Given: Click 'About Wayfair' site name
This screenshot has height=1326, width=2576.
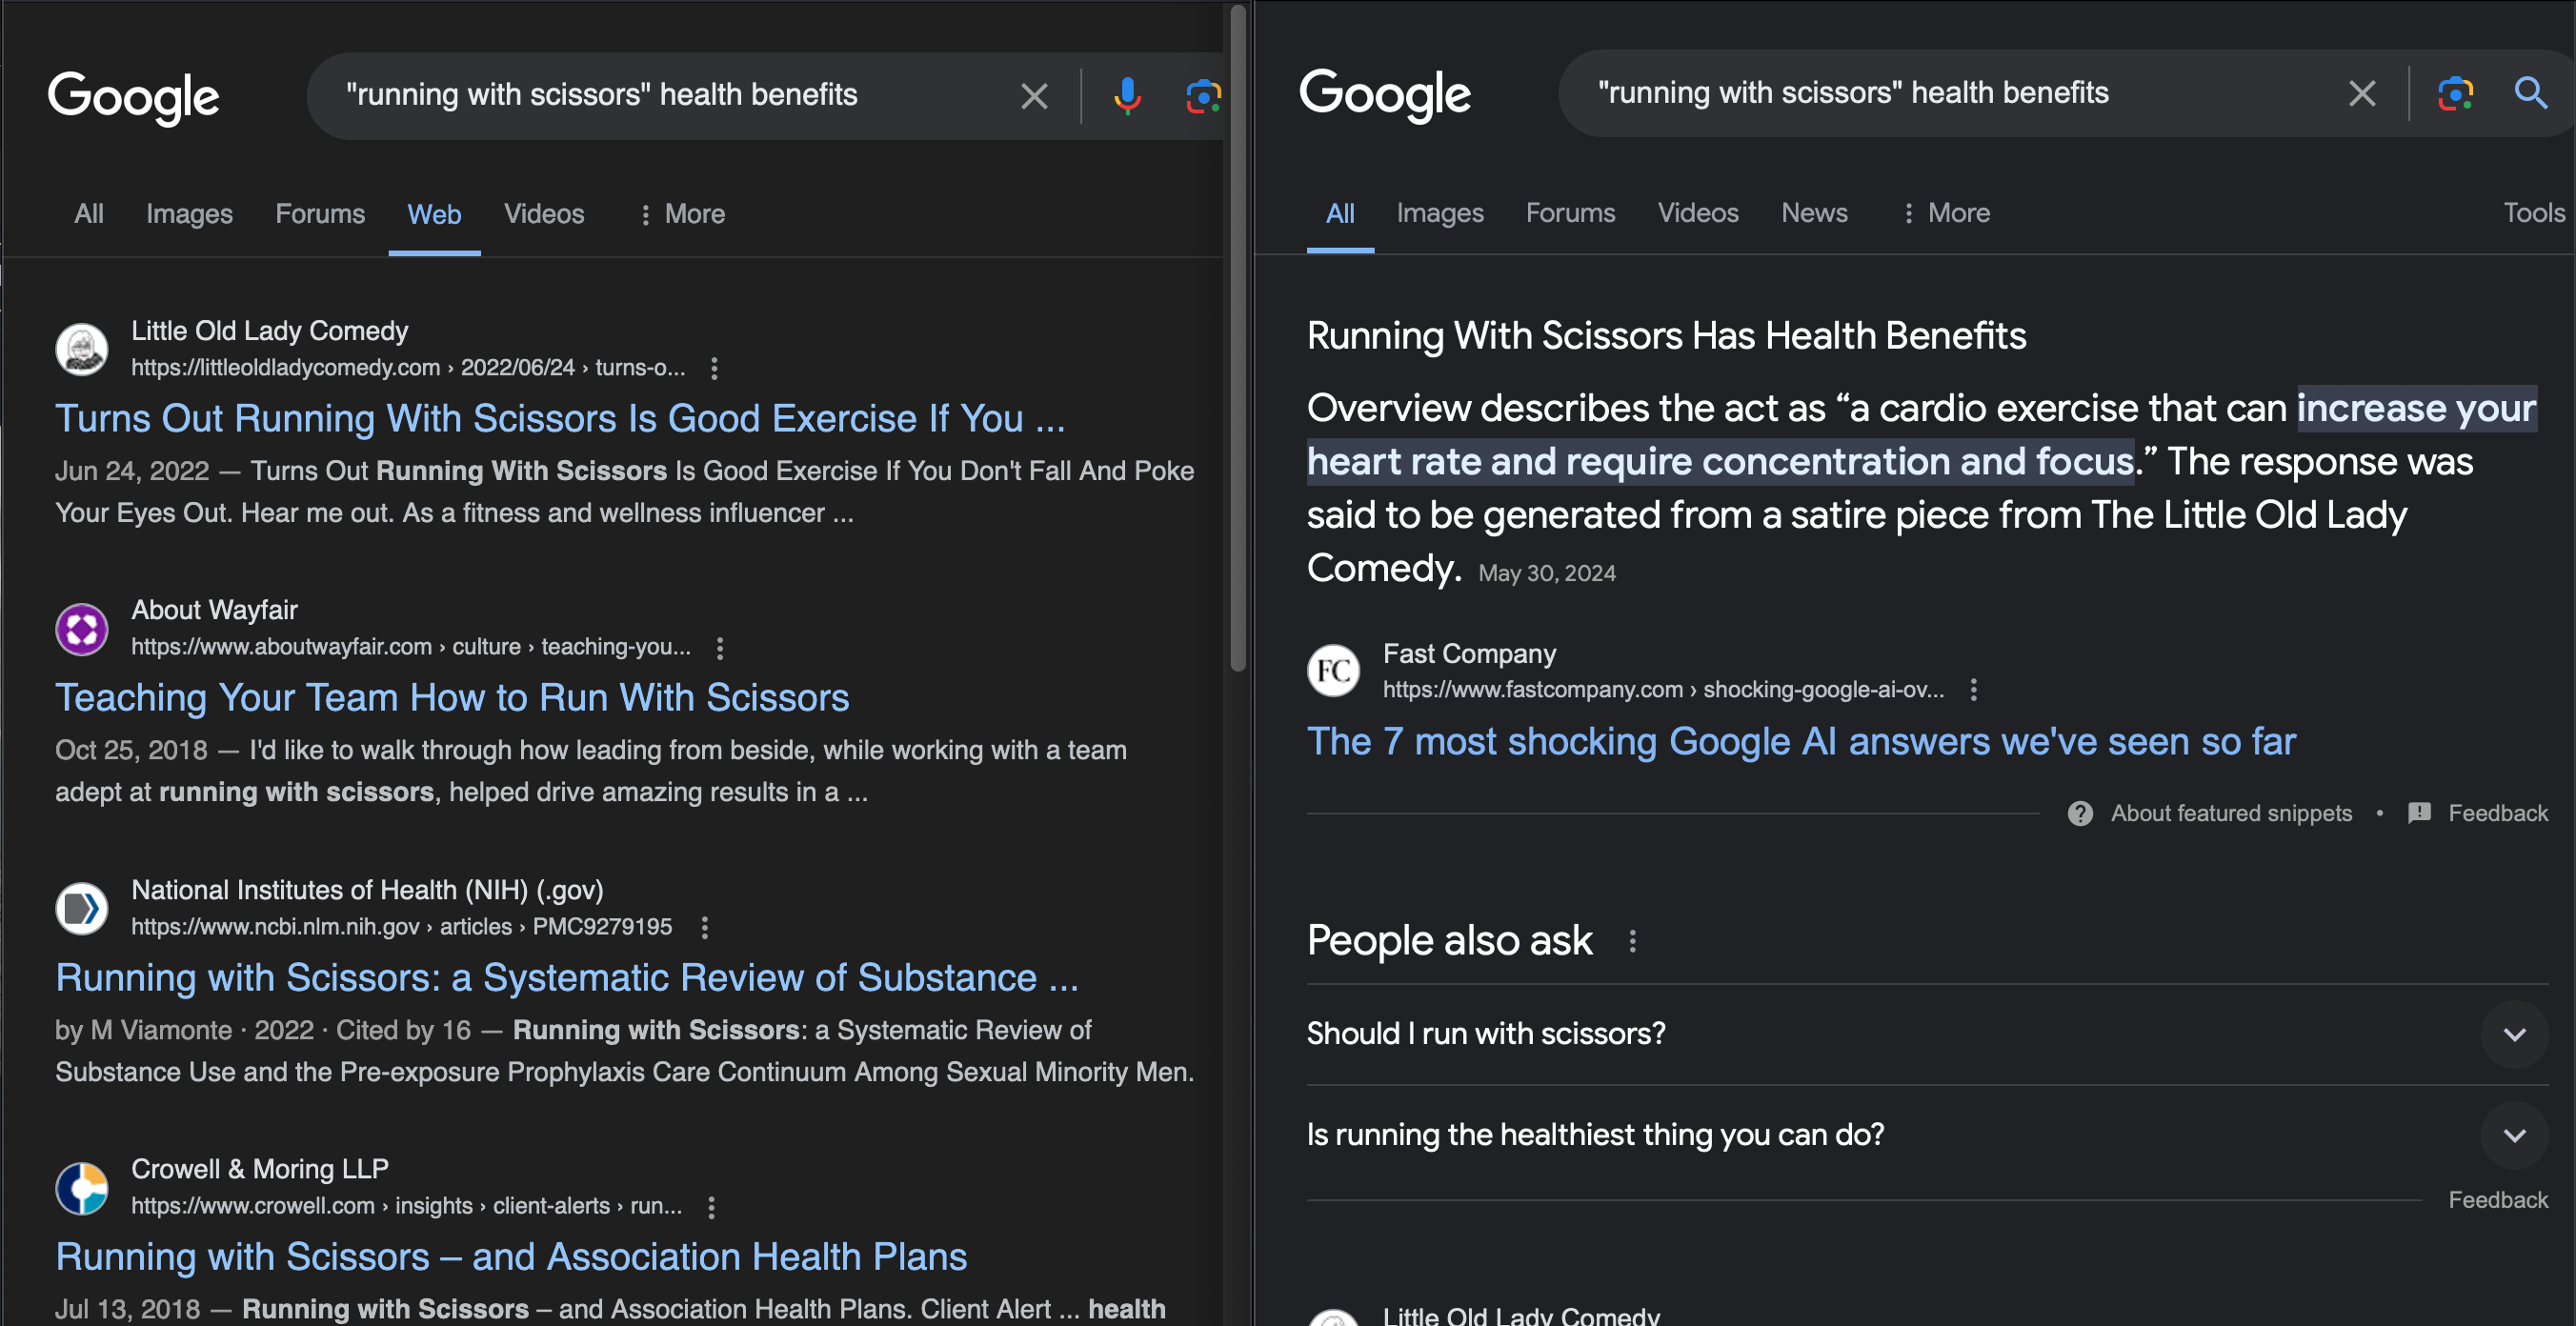Looking at the screenshot, I should pos(214,610).
